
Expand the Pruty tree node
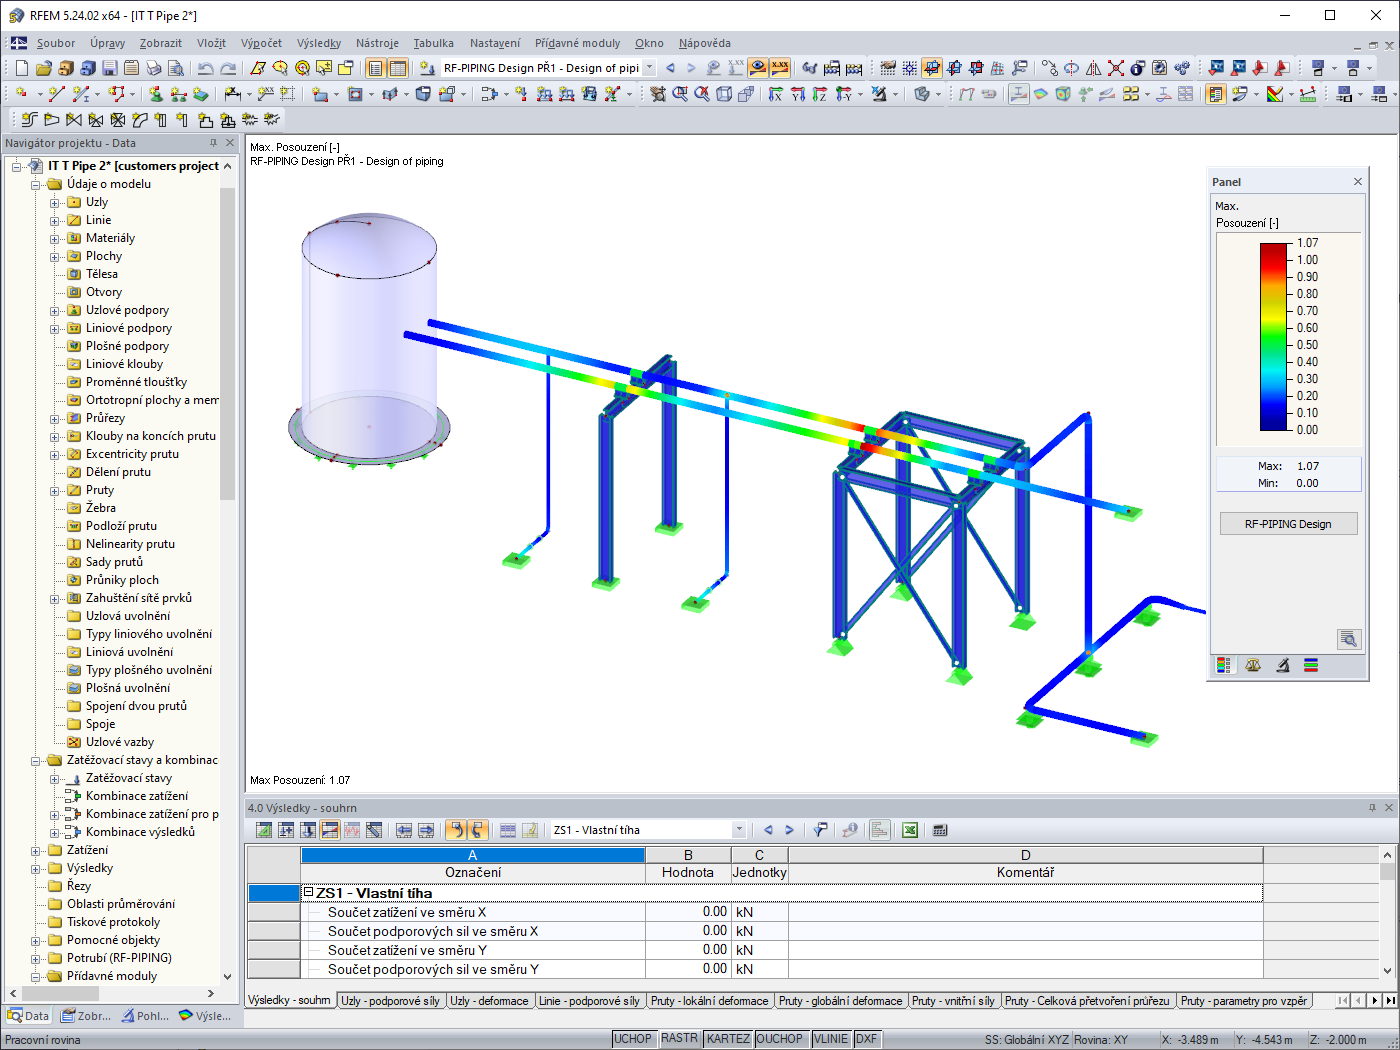(55, 490)
